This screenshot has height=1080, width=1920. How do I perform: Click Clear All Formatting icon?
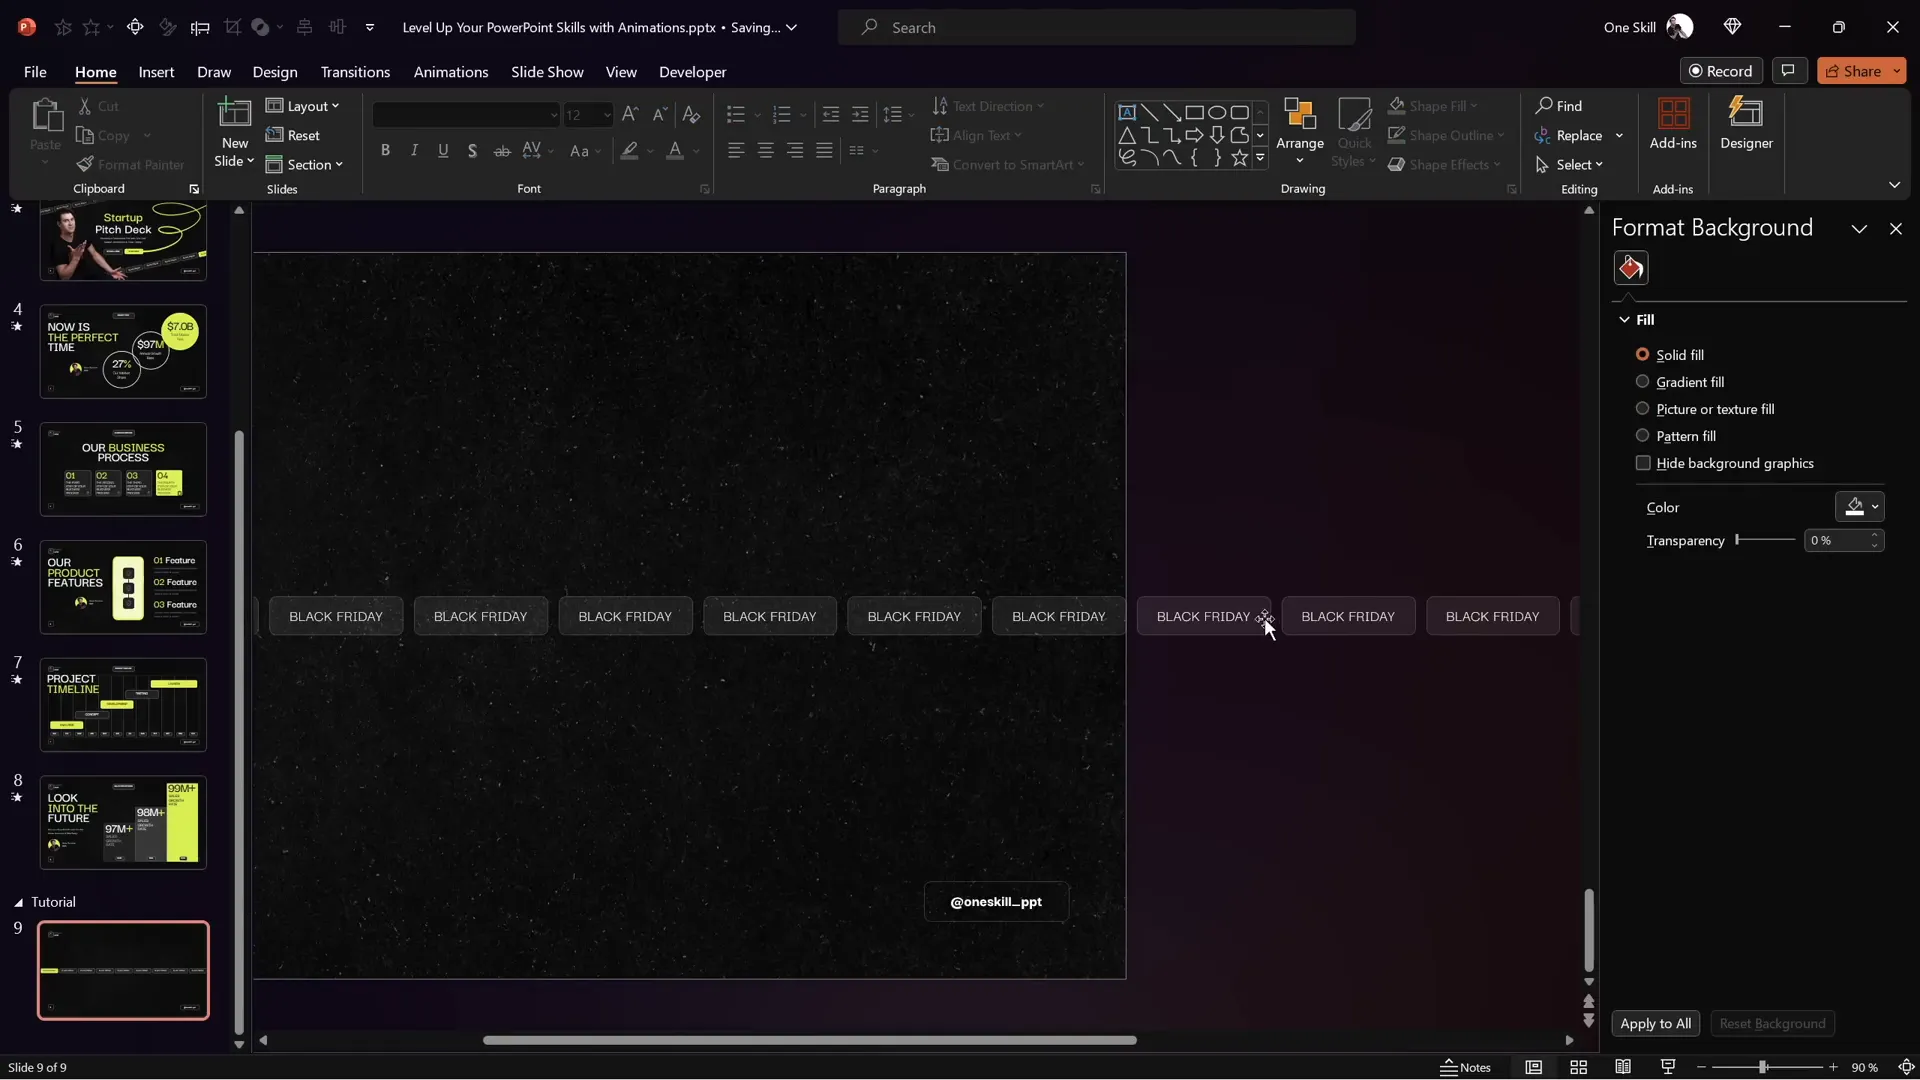point(691,115)
